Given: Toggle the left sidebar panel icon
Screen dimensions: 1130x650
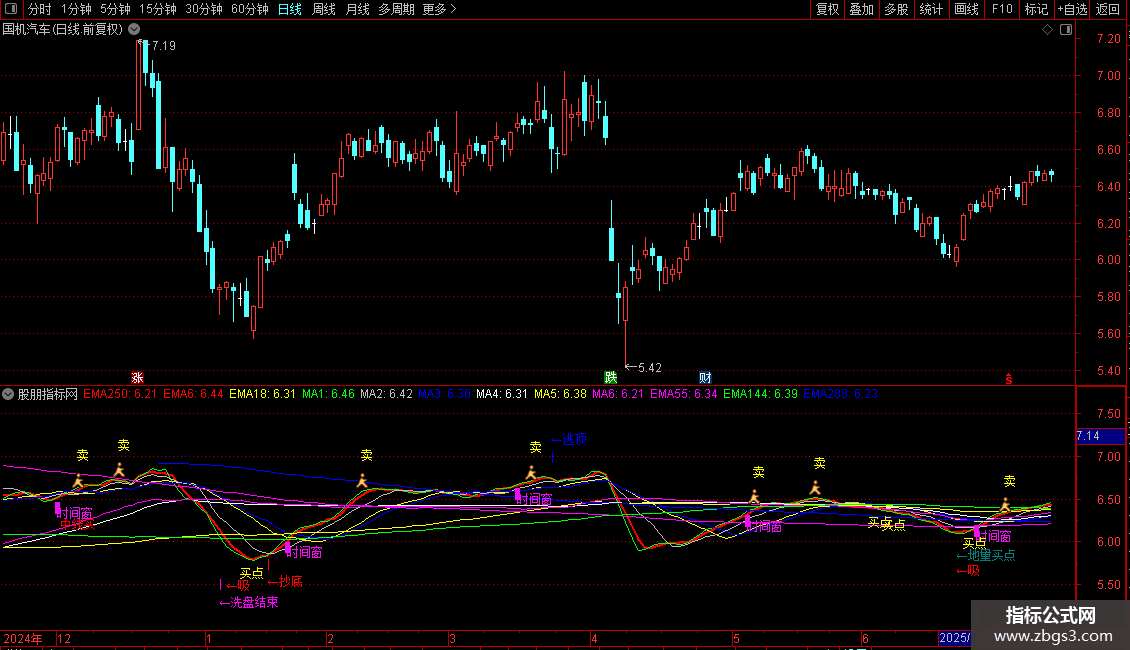Looking at the screenshot, I should (x=11, y=9).
